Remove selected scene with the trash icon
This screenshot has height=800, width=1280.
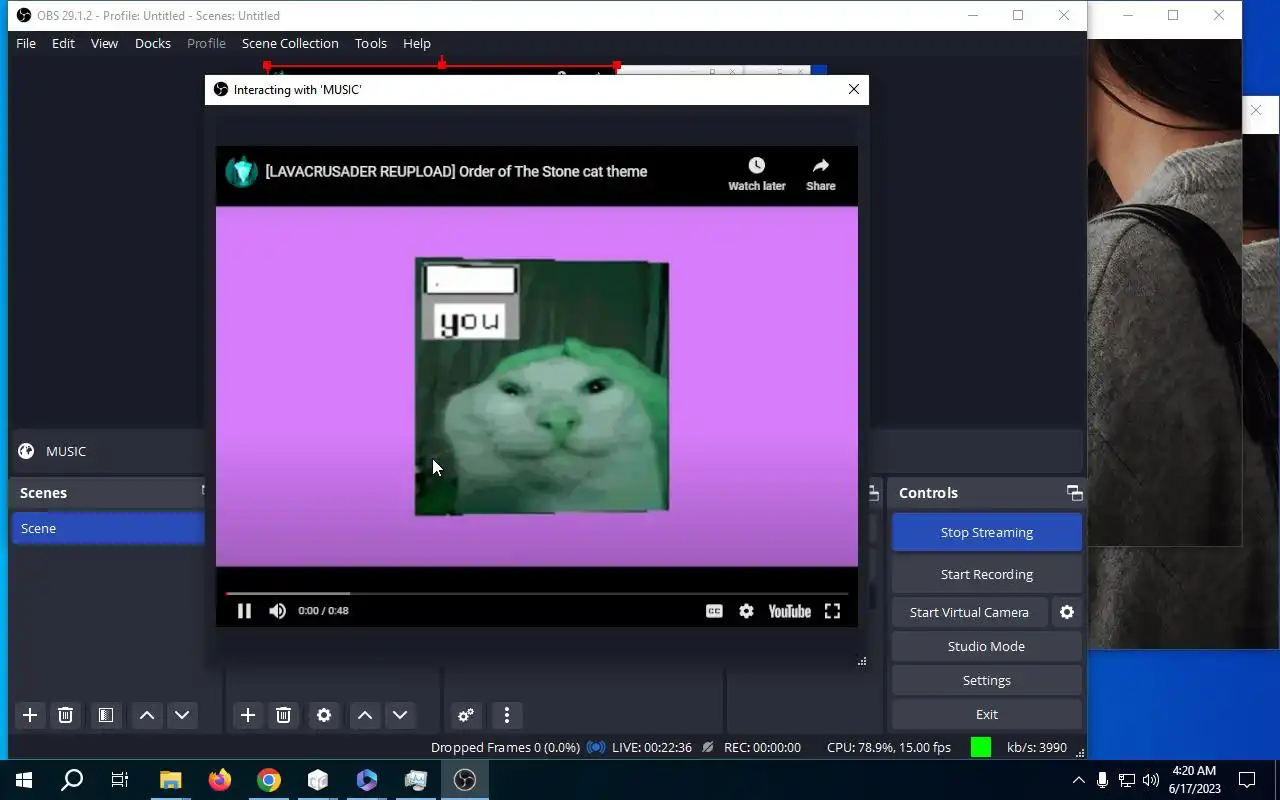point(65,715)
